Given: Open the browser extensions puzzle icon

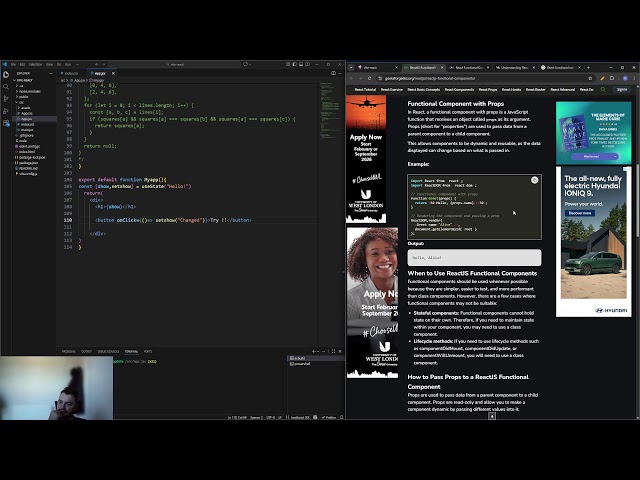Looking at the screenshot, I should tap(612, 78).
